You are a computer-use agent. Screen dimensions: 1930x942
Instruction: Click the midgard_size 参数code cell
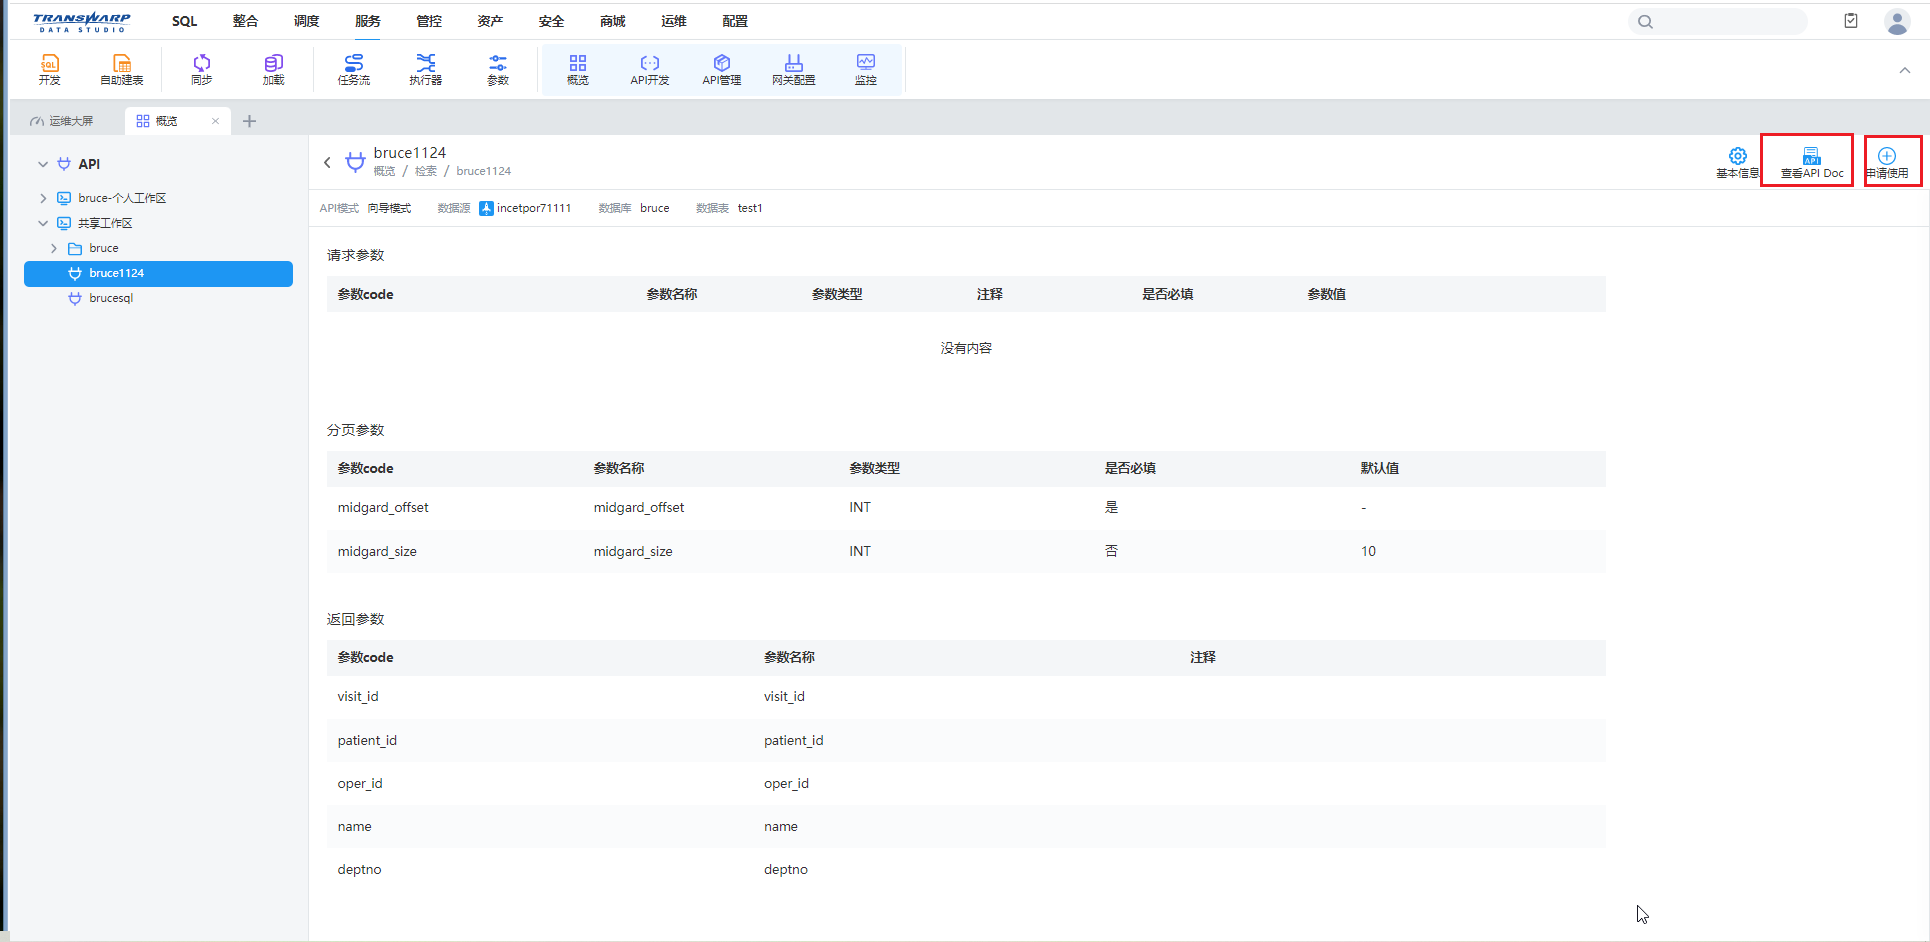click(377, 551)
